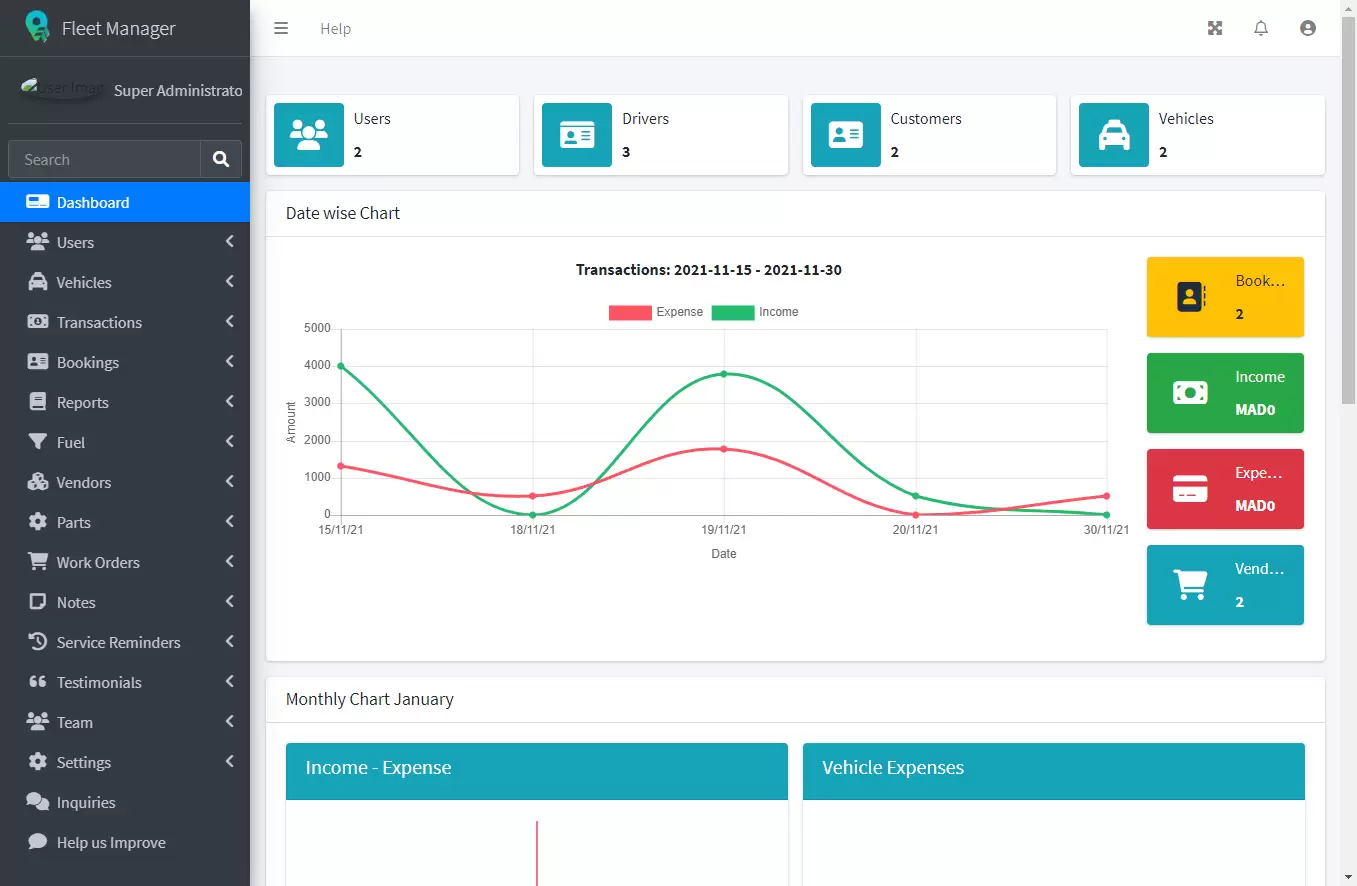Screen dimensions: 1357x886
Task: Click the Parts gear icon in sidebar
Action: pyautogui.click(x=38, y=522)
